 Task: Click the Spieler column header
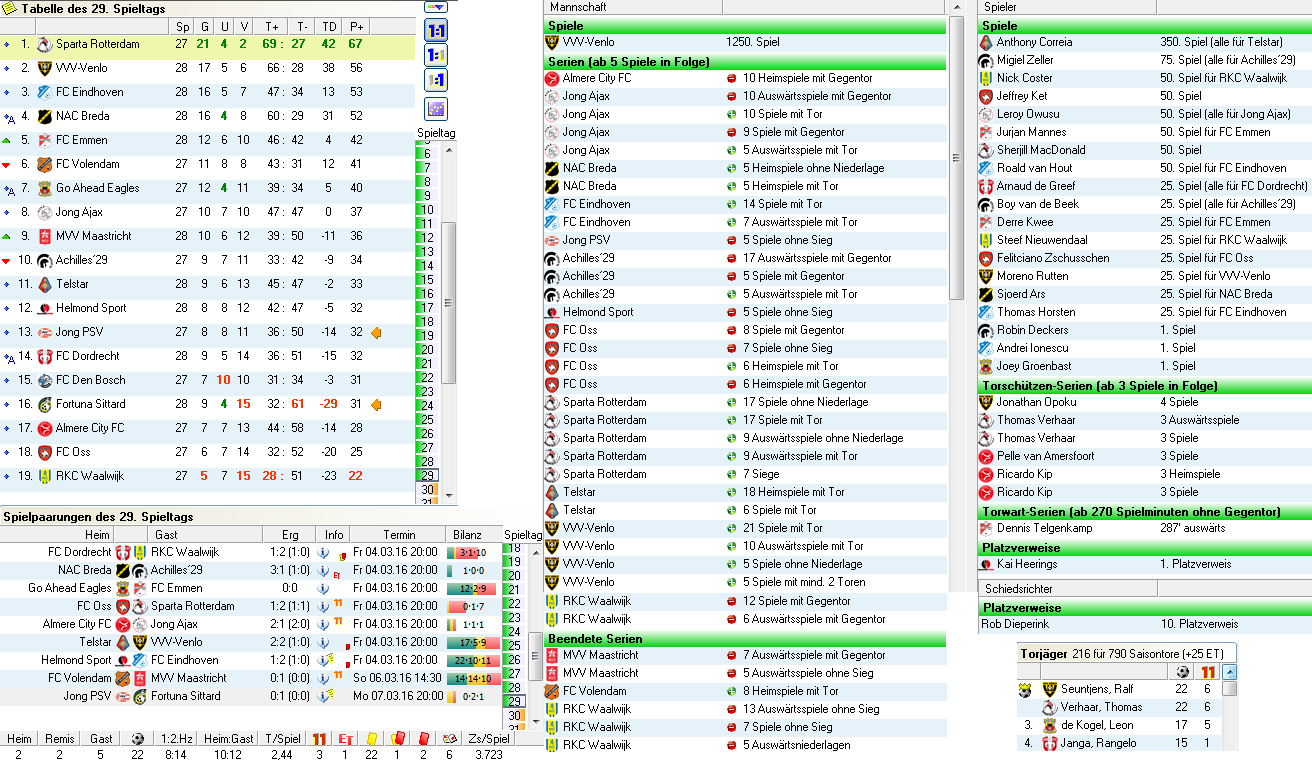(x=1068, y=7)
